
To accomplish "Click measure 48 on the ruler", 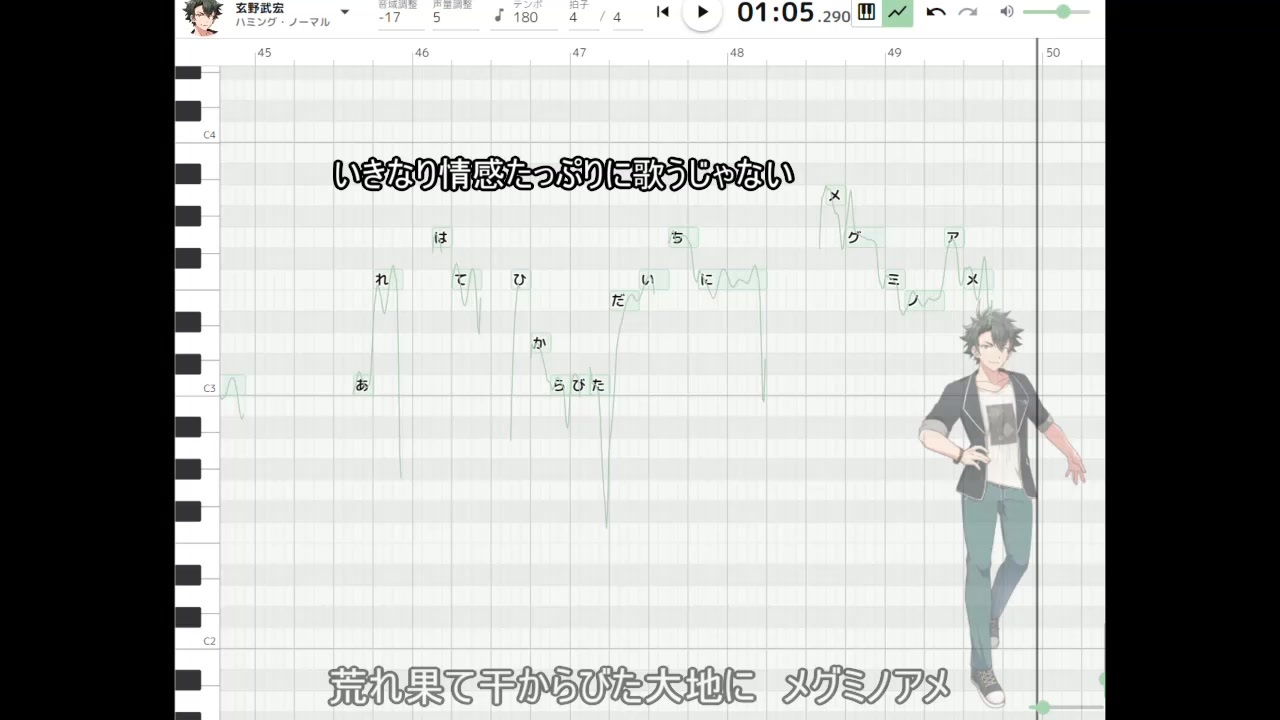I will pos(737,52).
